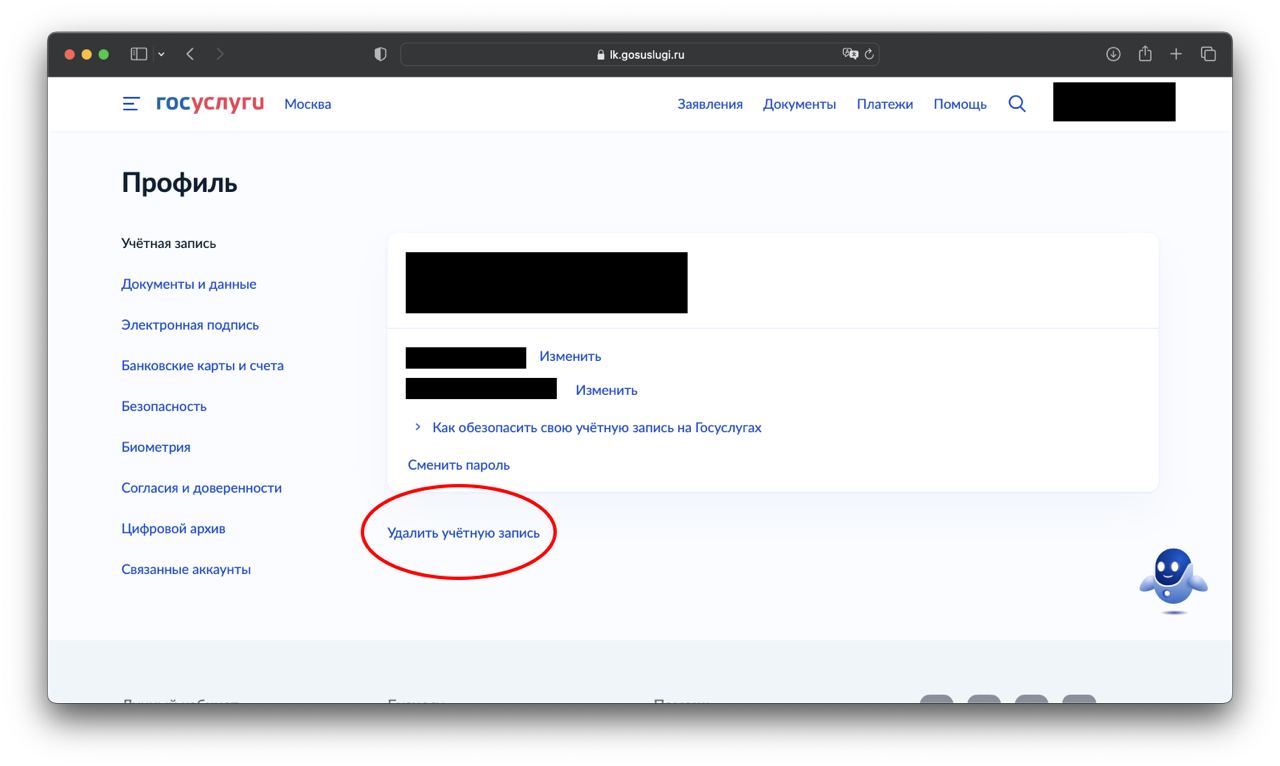The image size is (1280, 766).
Task: Open the Gosuslugi hamburger menu
Action: point(130,104)
